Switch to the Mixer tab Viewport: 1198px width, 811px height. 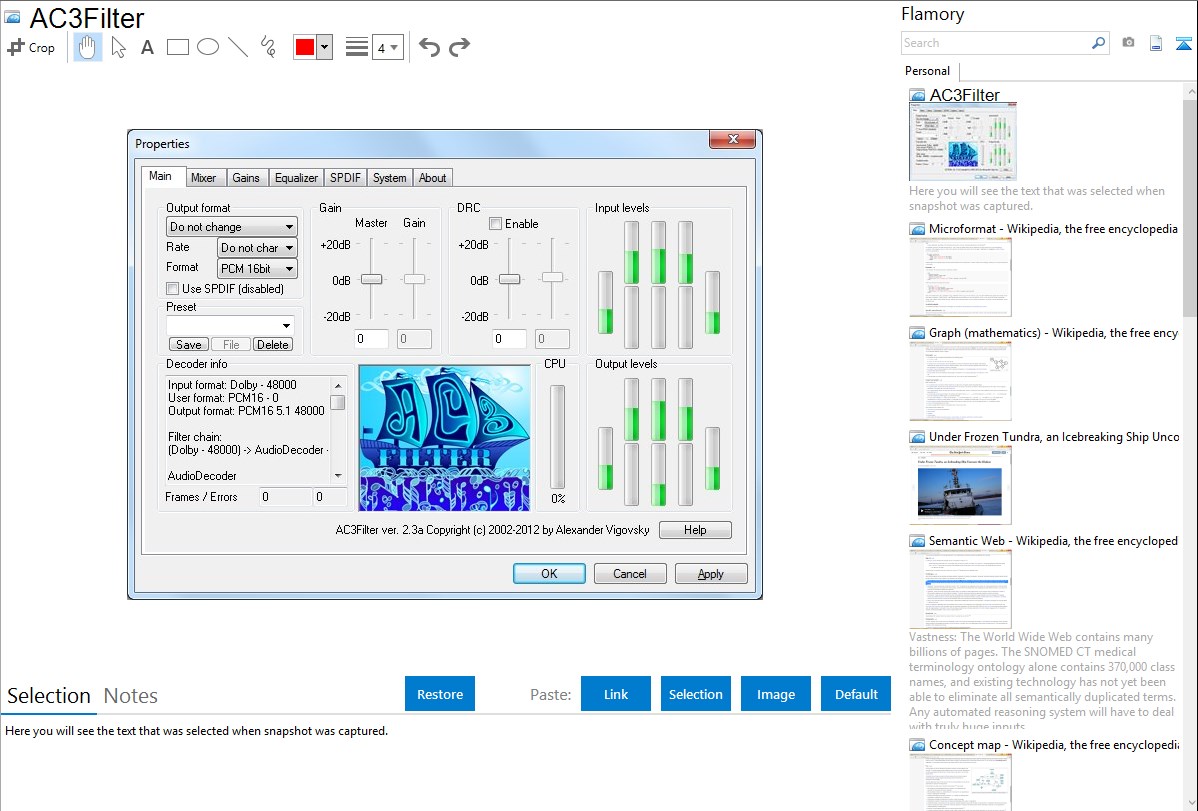click(203, 177)
